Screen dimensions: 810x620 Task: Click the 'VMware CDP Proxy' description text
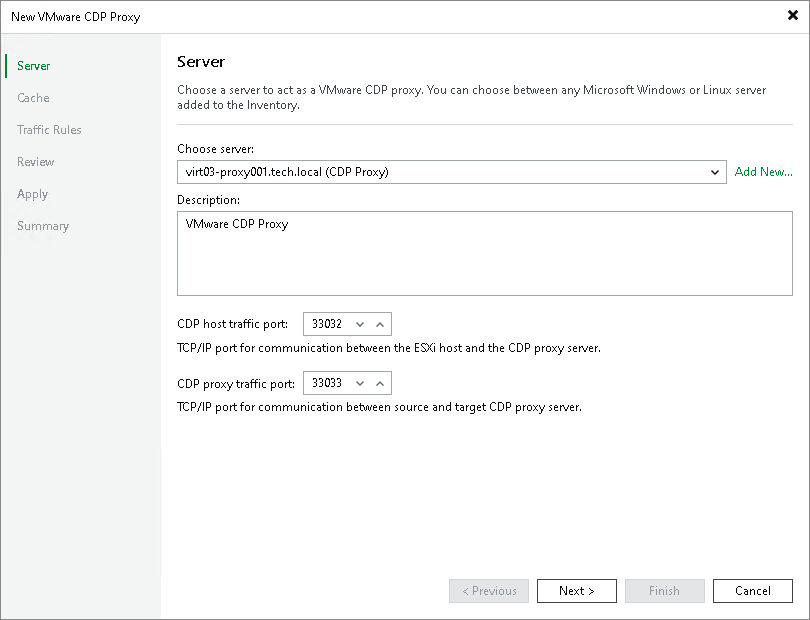coord(237,224)
